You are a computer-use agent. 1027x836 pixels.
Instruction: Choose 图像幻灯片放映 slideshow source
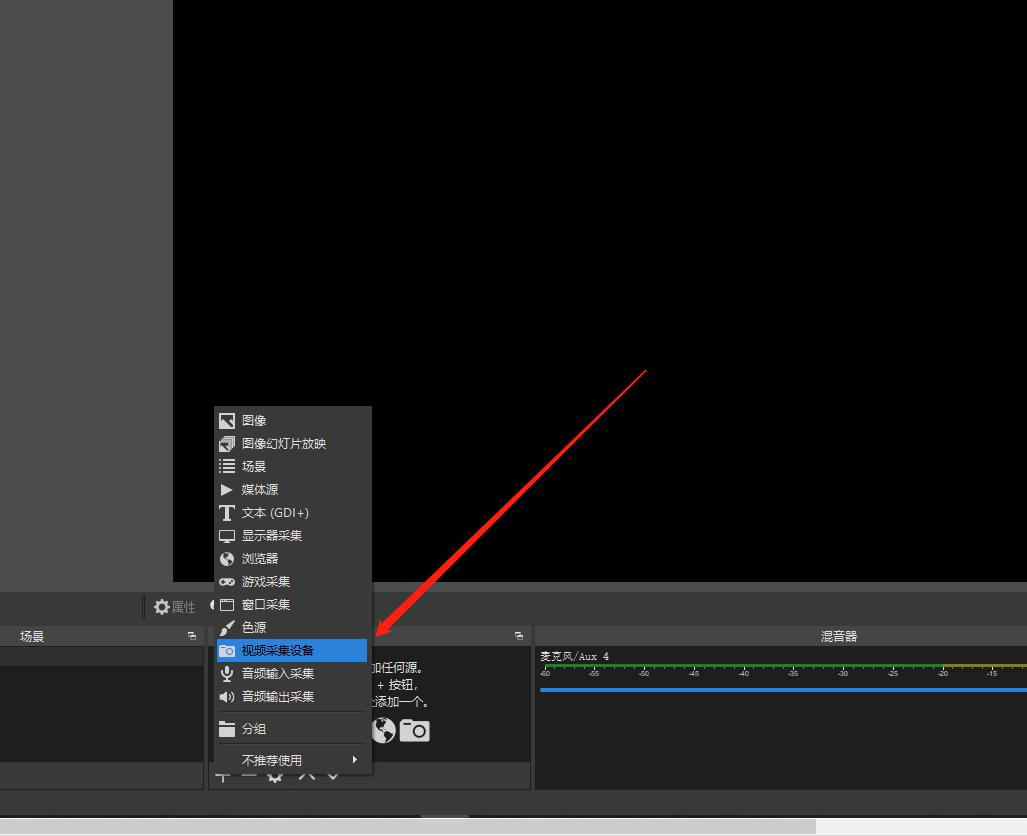click(283, 444)
